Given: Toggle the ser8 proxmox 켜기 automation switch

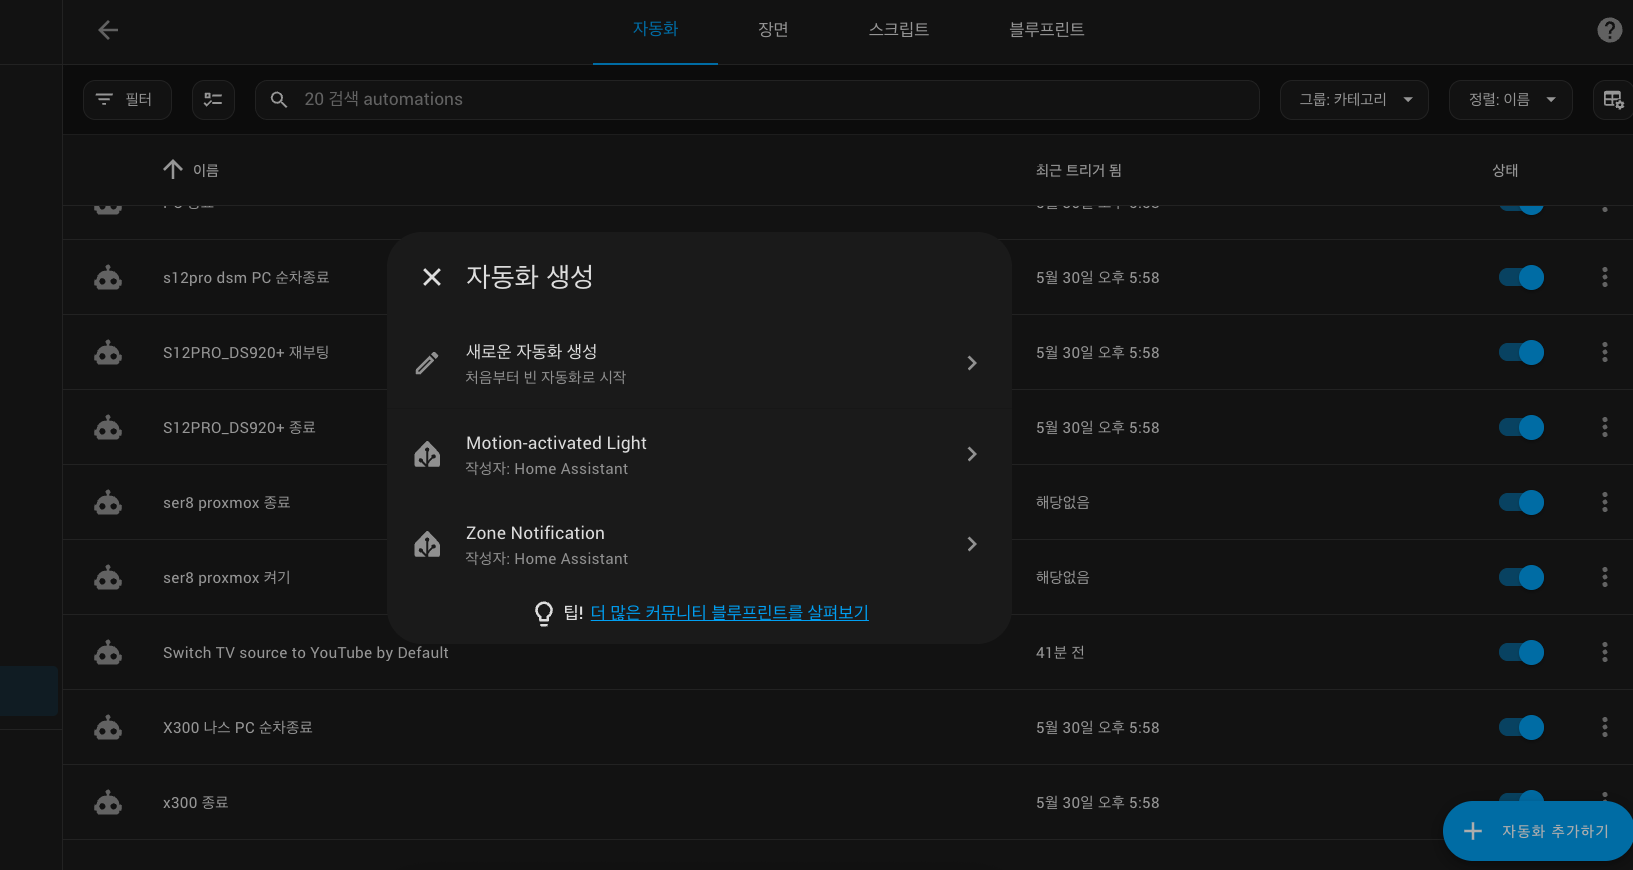Looking at the screenshot, I should click(x=1520, y=577).
